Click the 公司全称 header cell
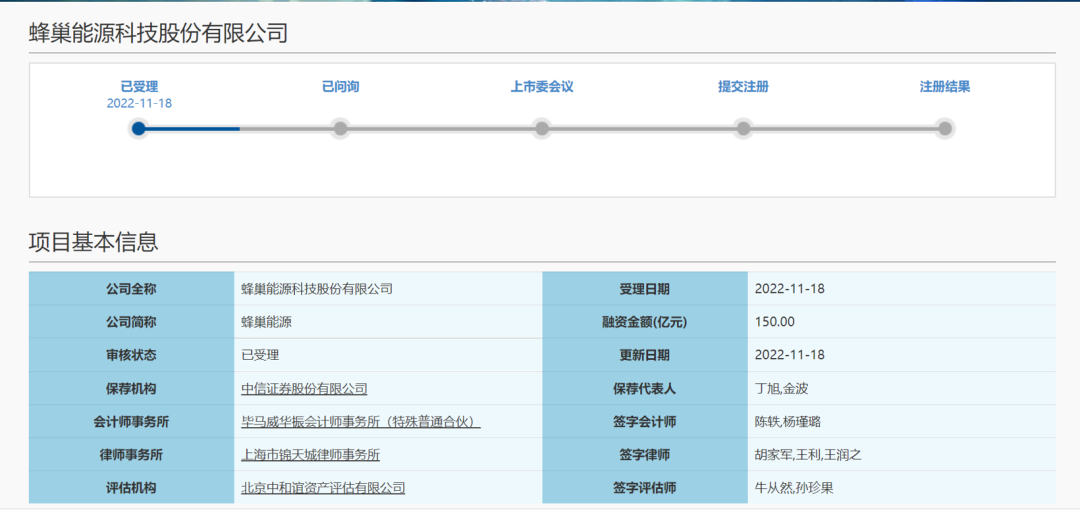 (132, 289)
